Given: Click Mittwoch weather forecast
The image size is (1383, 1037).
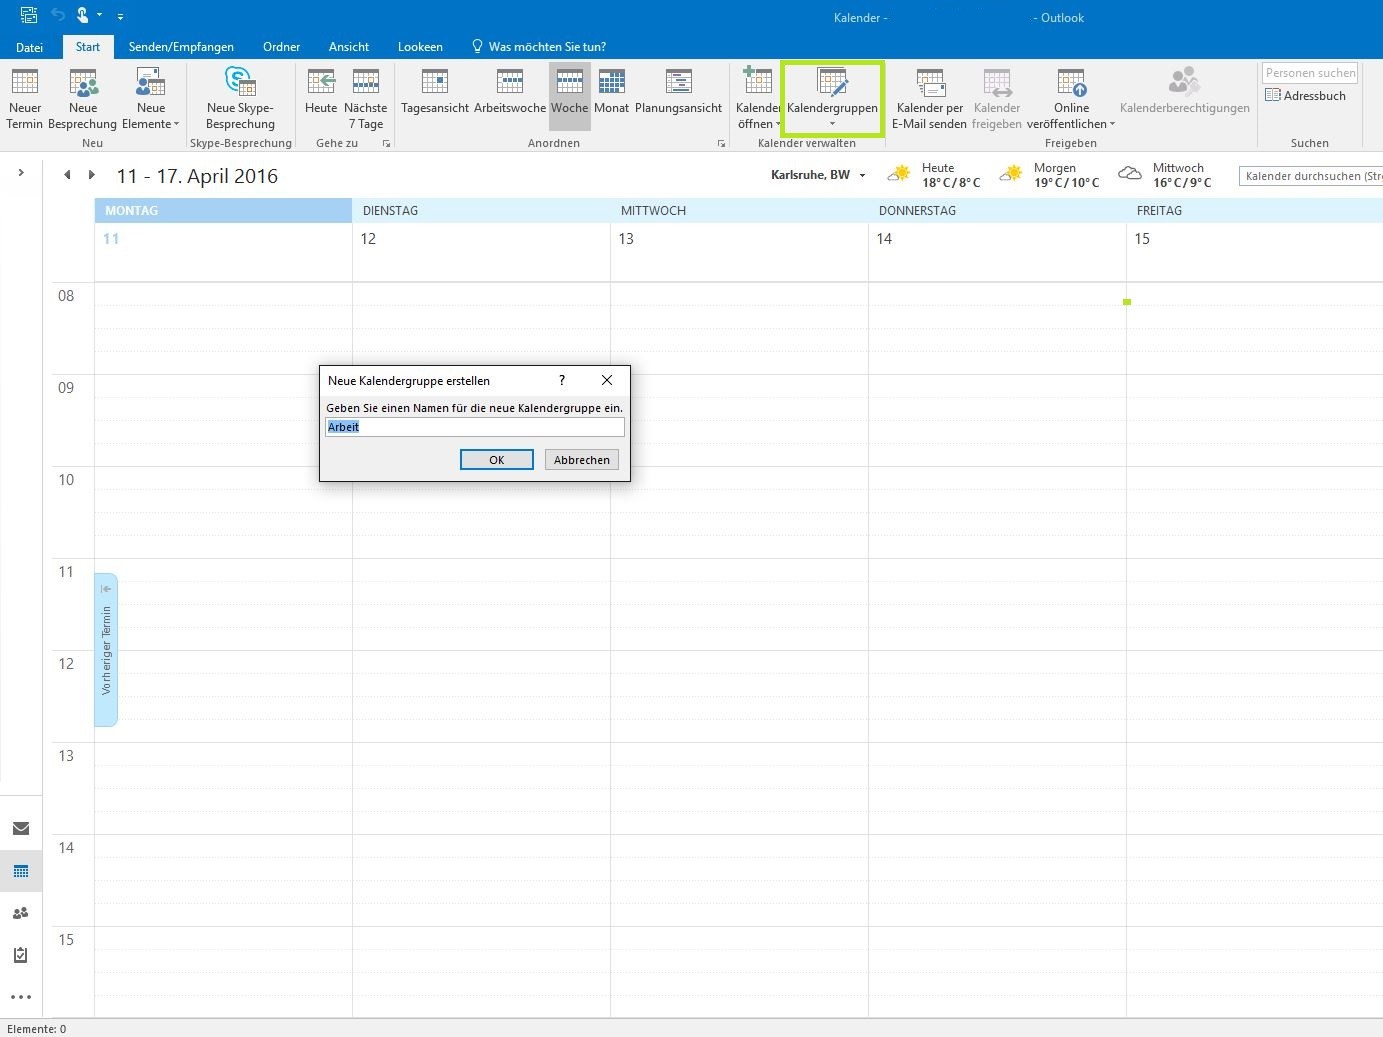Looking at the screenshot, I should [x=1165, y=175].
